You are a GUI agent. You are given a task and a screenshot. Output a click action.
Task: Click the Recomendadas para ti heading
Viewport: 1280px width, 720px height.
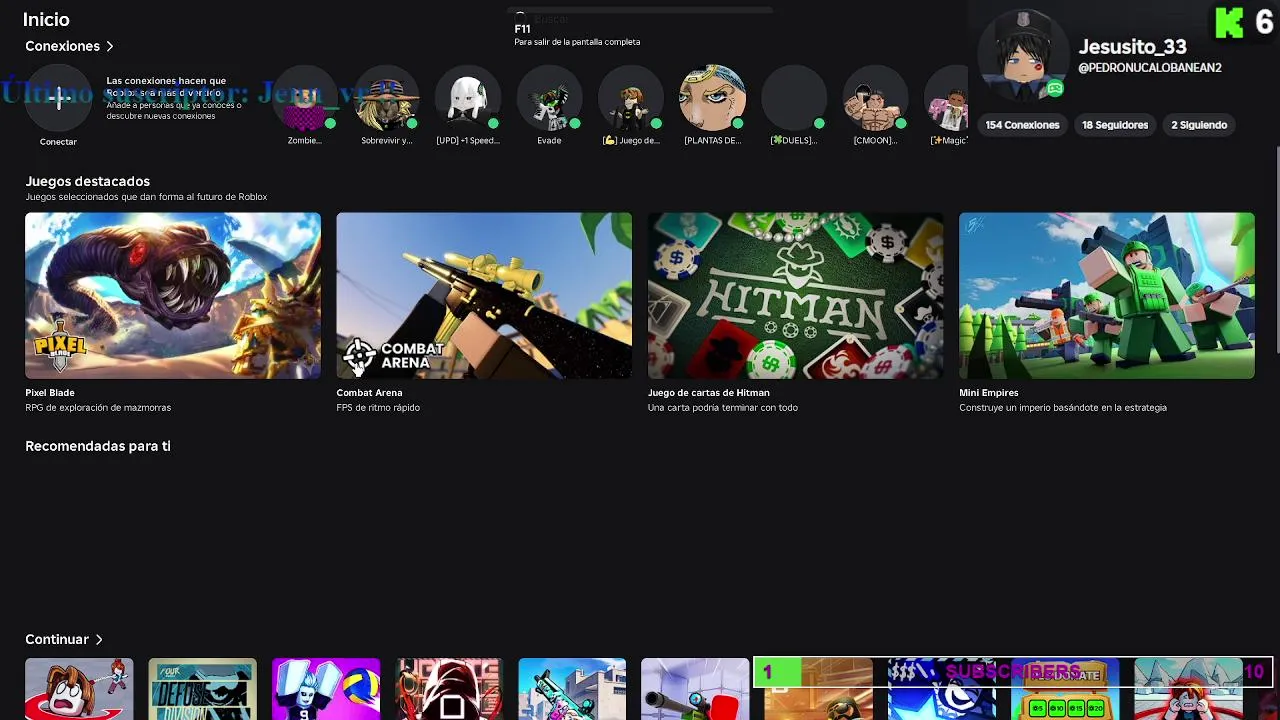coord(98,446)
